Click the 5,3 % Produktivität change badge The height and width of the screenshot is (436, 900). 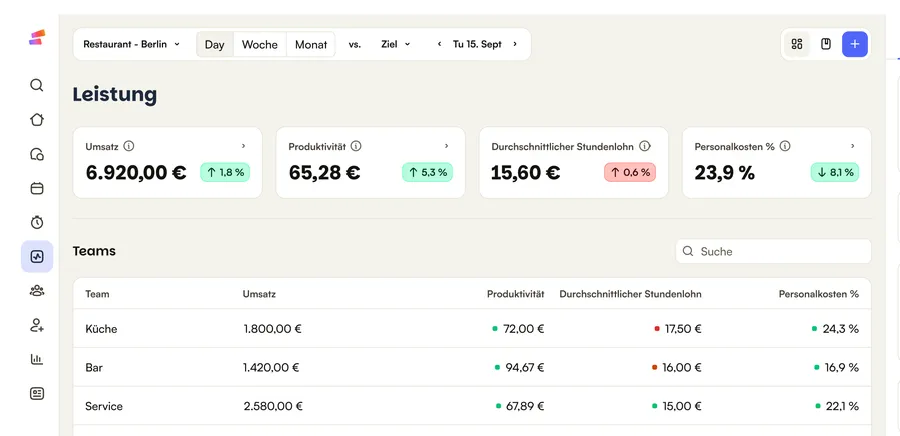coord(427,172)
